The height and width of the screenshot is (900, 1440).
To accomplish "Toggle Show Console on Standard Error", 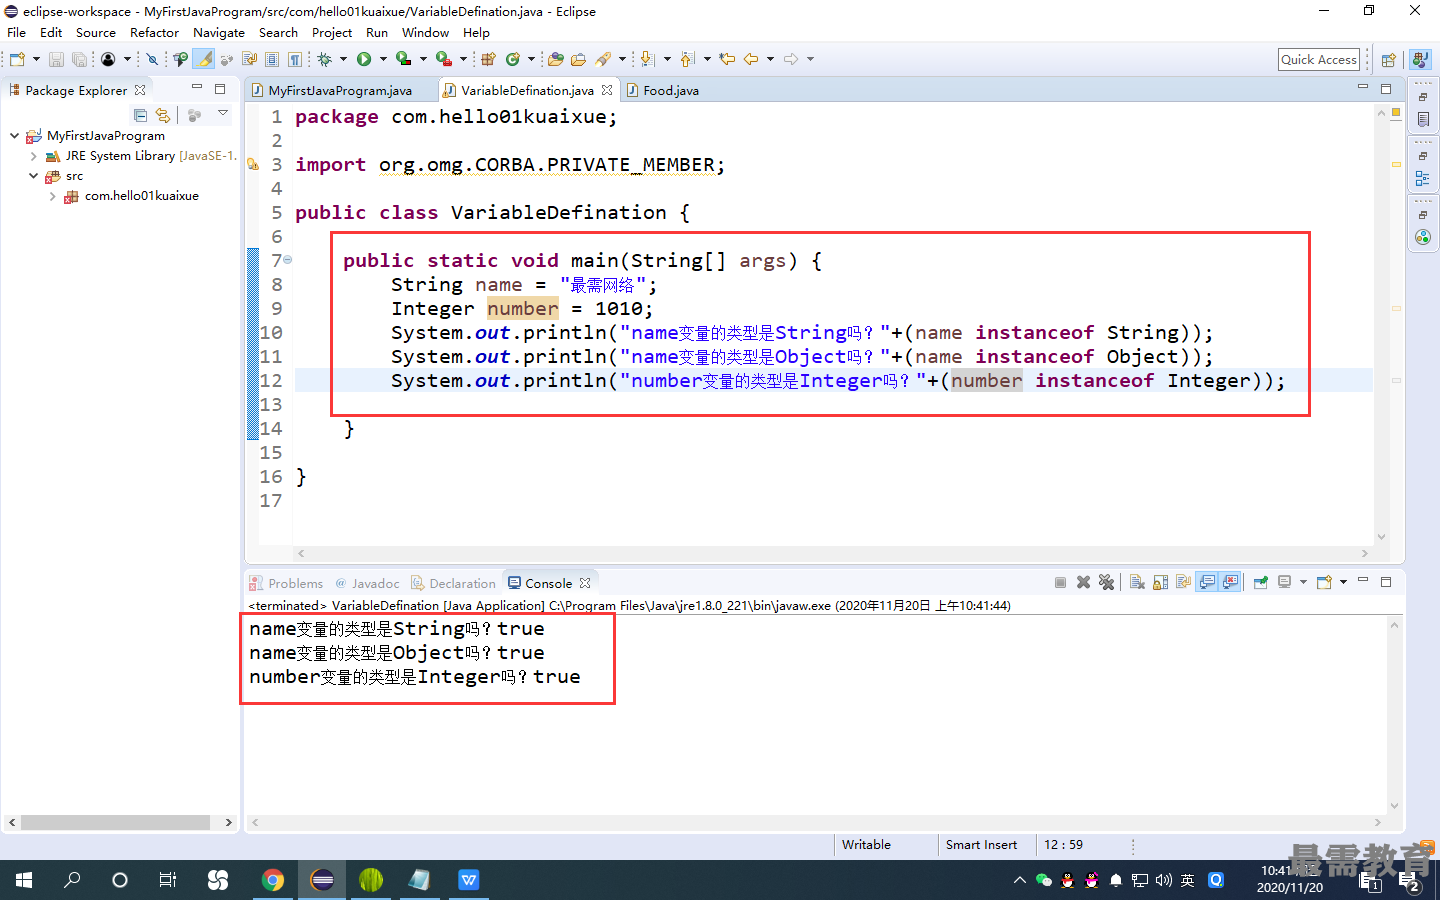I will [1230, 582].
